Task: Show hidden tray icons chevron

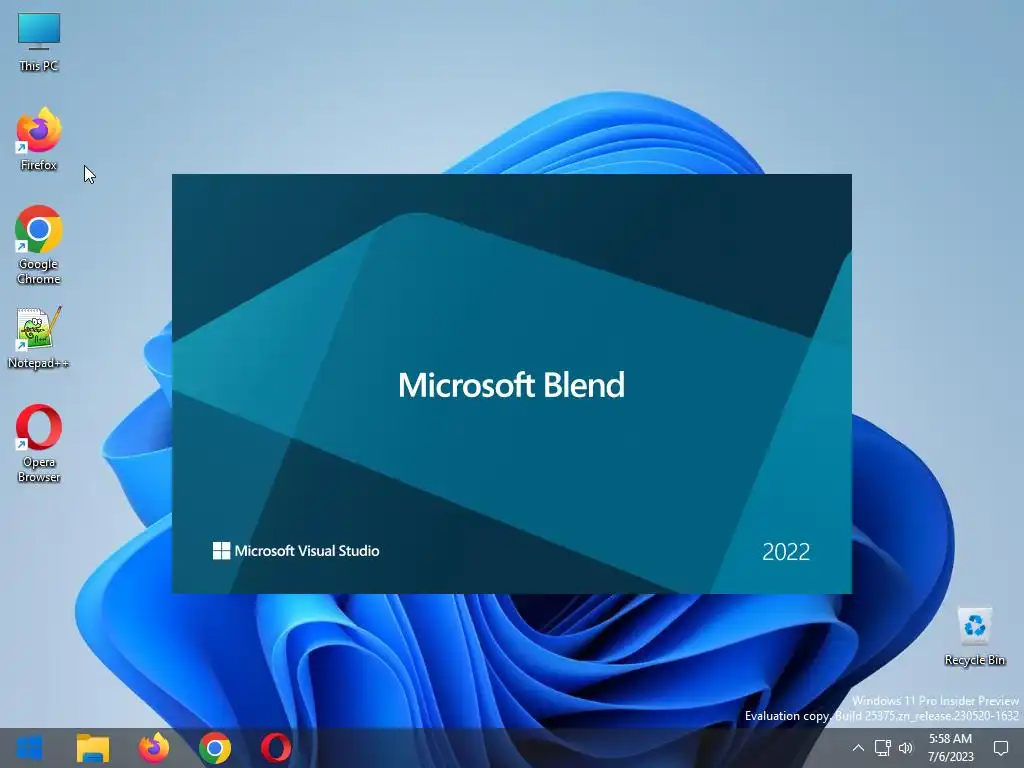Action: coord(859,748)
